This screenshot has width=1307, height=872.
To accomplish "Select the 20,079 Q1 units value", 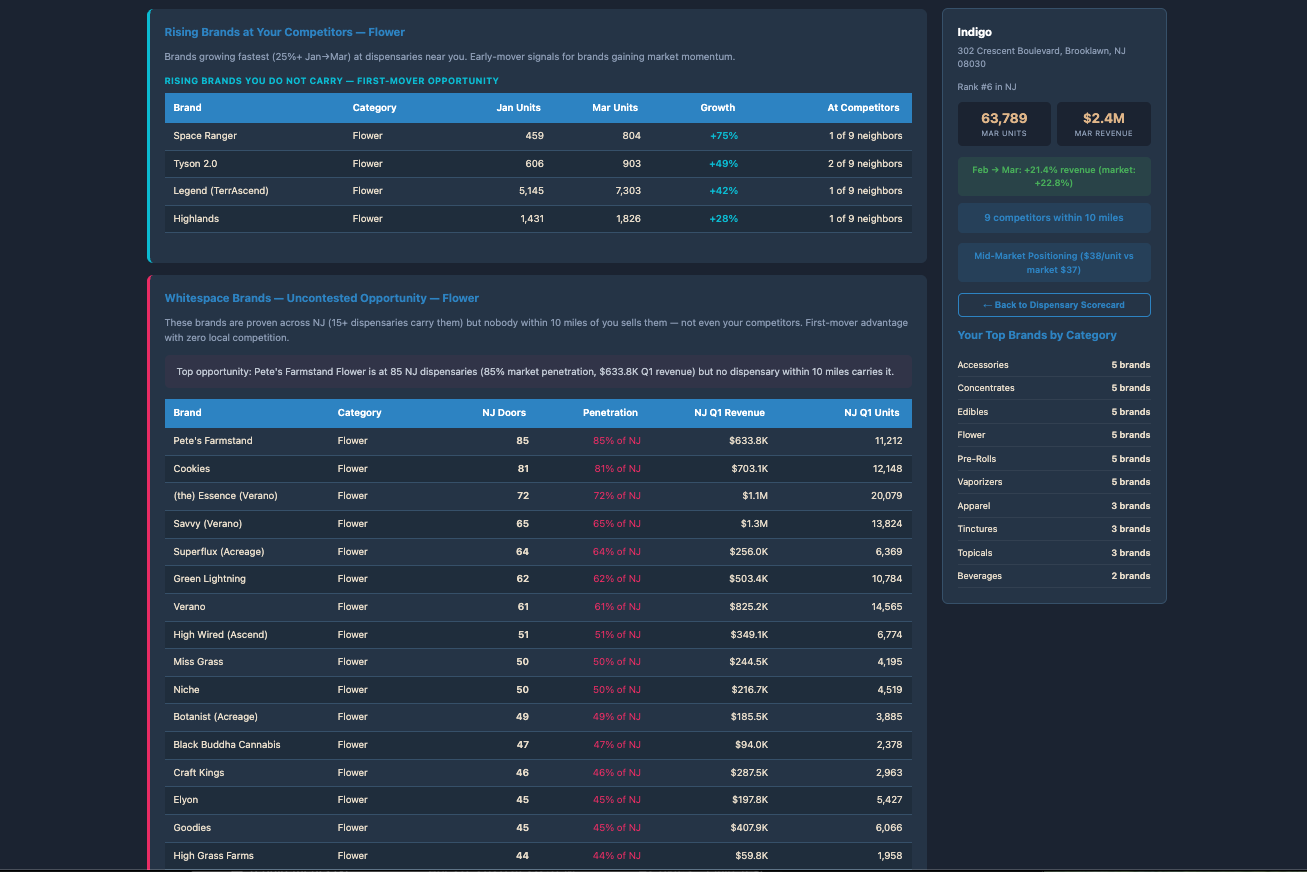I will (887, 496).
